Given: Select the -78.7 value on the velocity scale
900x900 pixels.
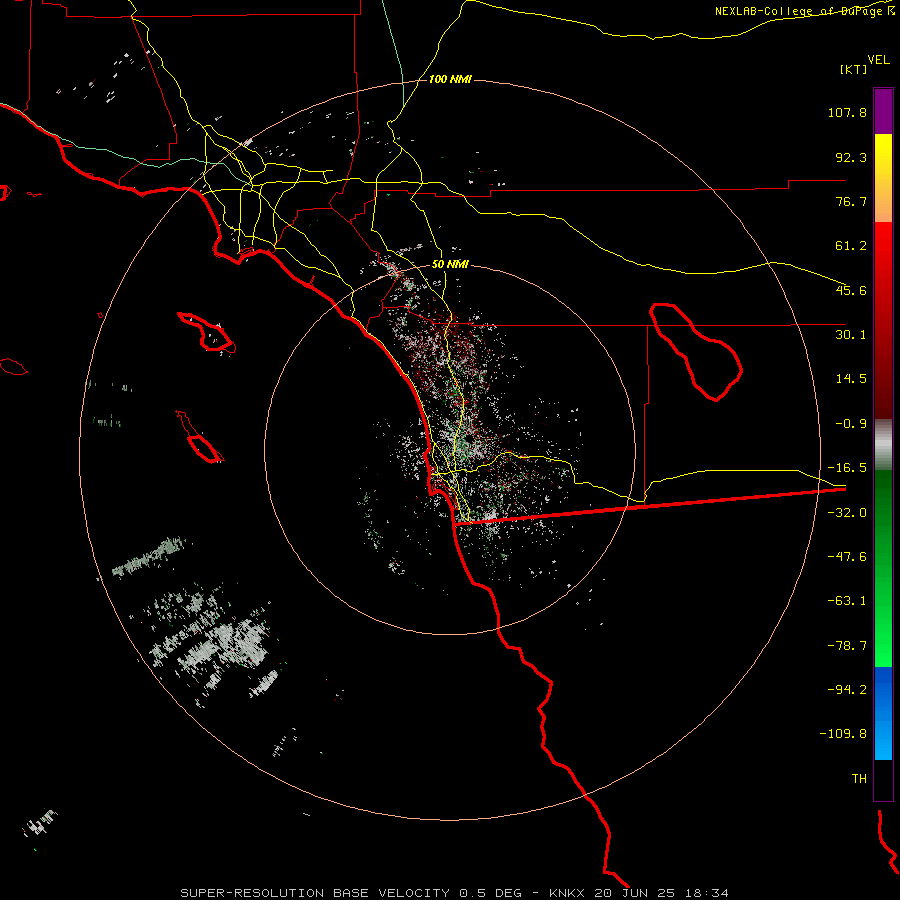Looking at the screenshot, I should (847, 646).
